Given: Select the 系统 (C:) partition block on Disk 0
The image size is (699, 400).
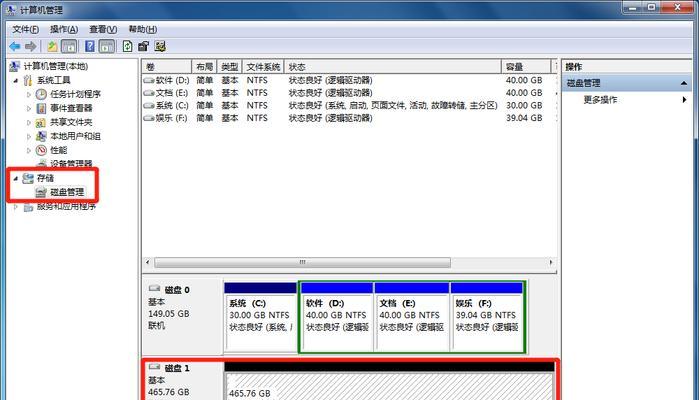Looking at the screenshot, I should tap(260, 318).
